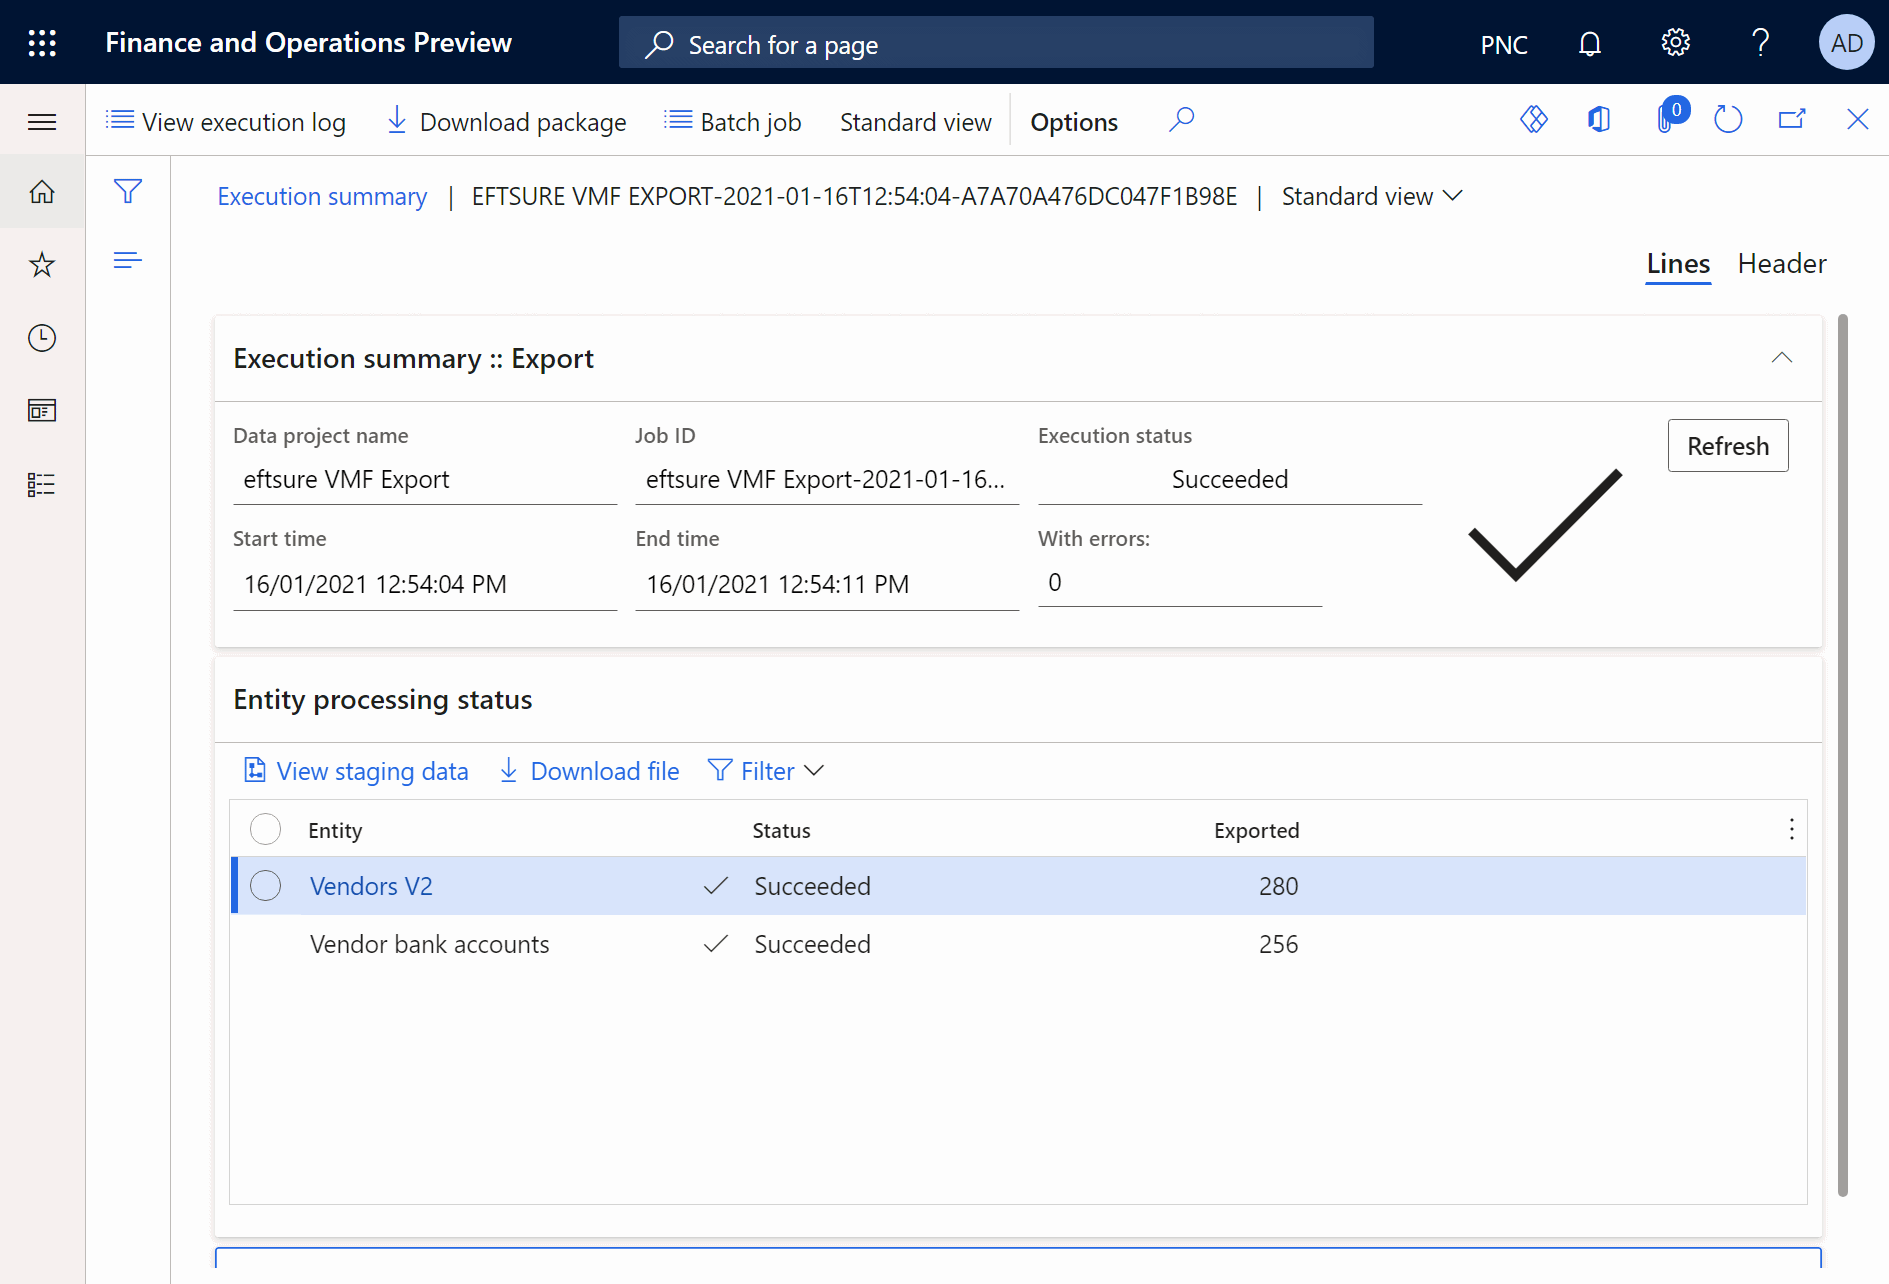Screen dimensions: 1889x1284
Task: Expand the Standard view dropdown in title
Action: 1372,196
